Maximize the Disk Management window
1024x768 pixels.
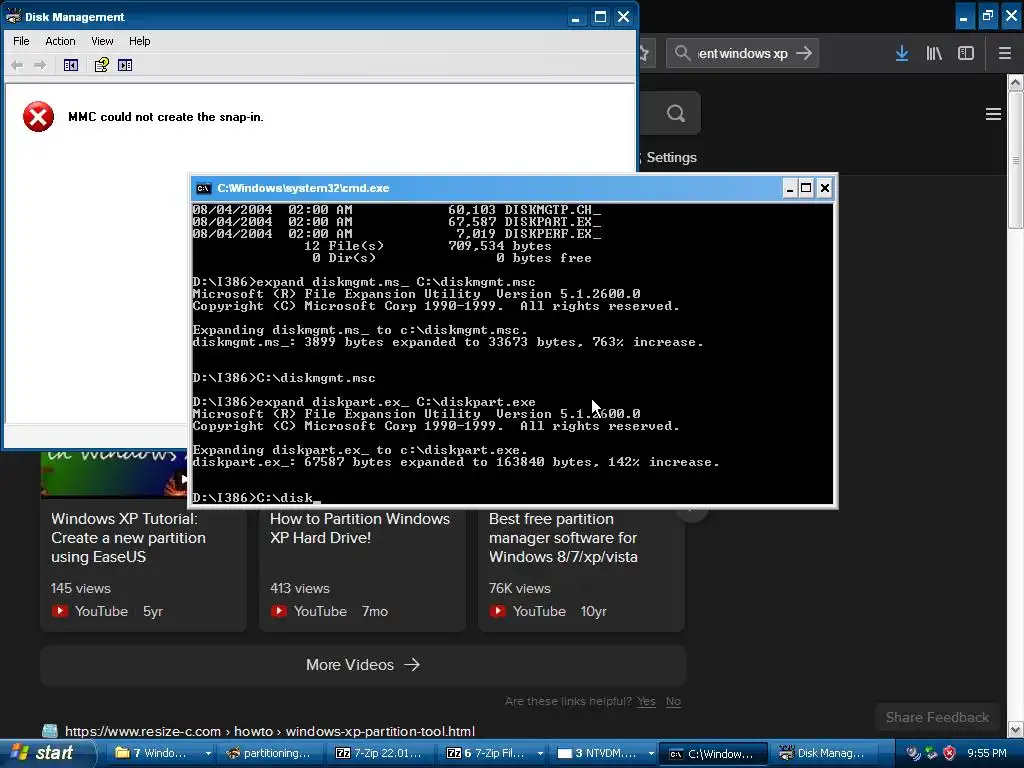tap(600, 16)
